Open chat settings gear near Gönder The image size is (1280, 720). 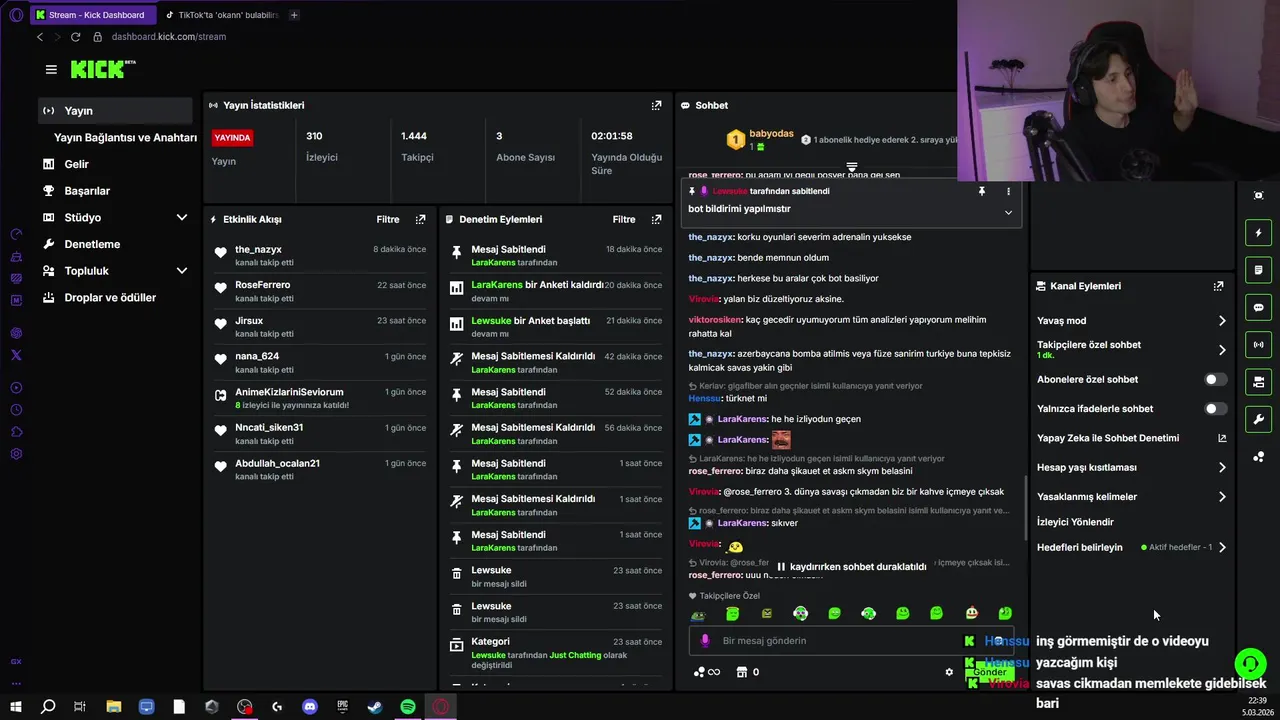(x=949, y=672)
